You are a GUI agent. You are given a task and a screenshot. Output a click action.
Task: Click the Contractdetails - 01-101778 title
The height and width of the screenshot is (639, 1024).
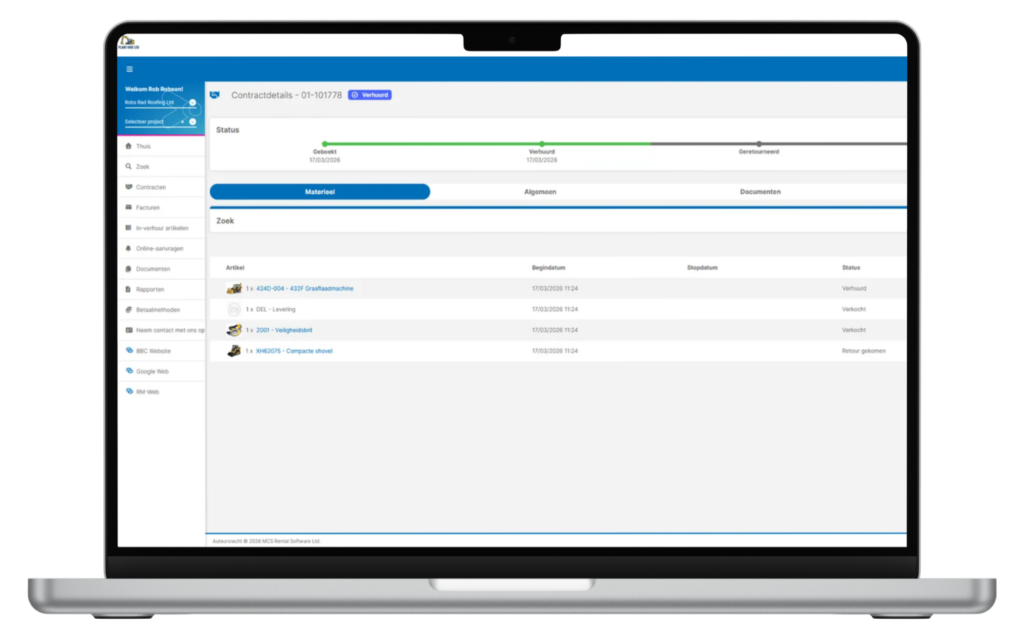click(x=287, y=95)
